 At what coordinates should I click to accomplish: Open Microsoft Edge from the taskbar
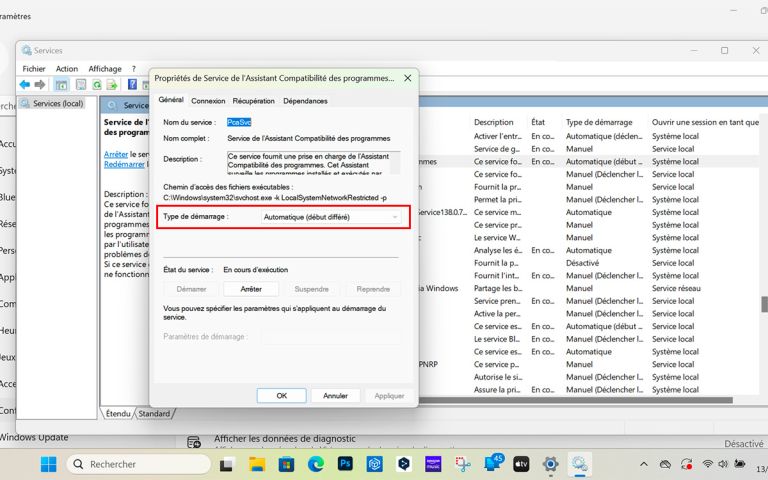316,464
